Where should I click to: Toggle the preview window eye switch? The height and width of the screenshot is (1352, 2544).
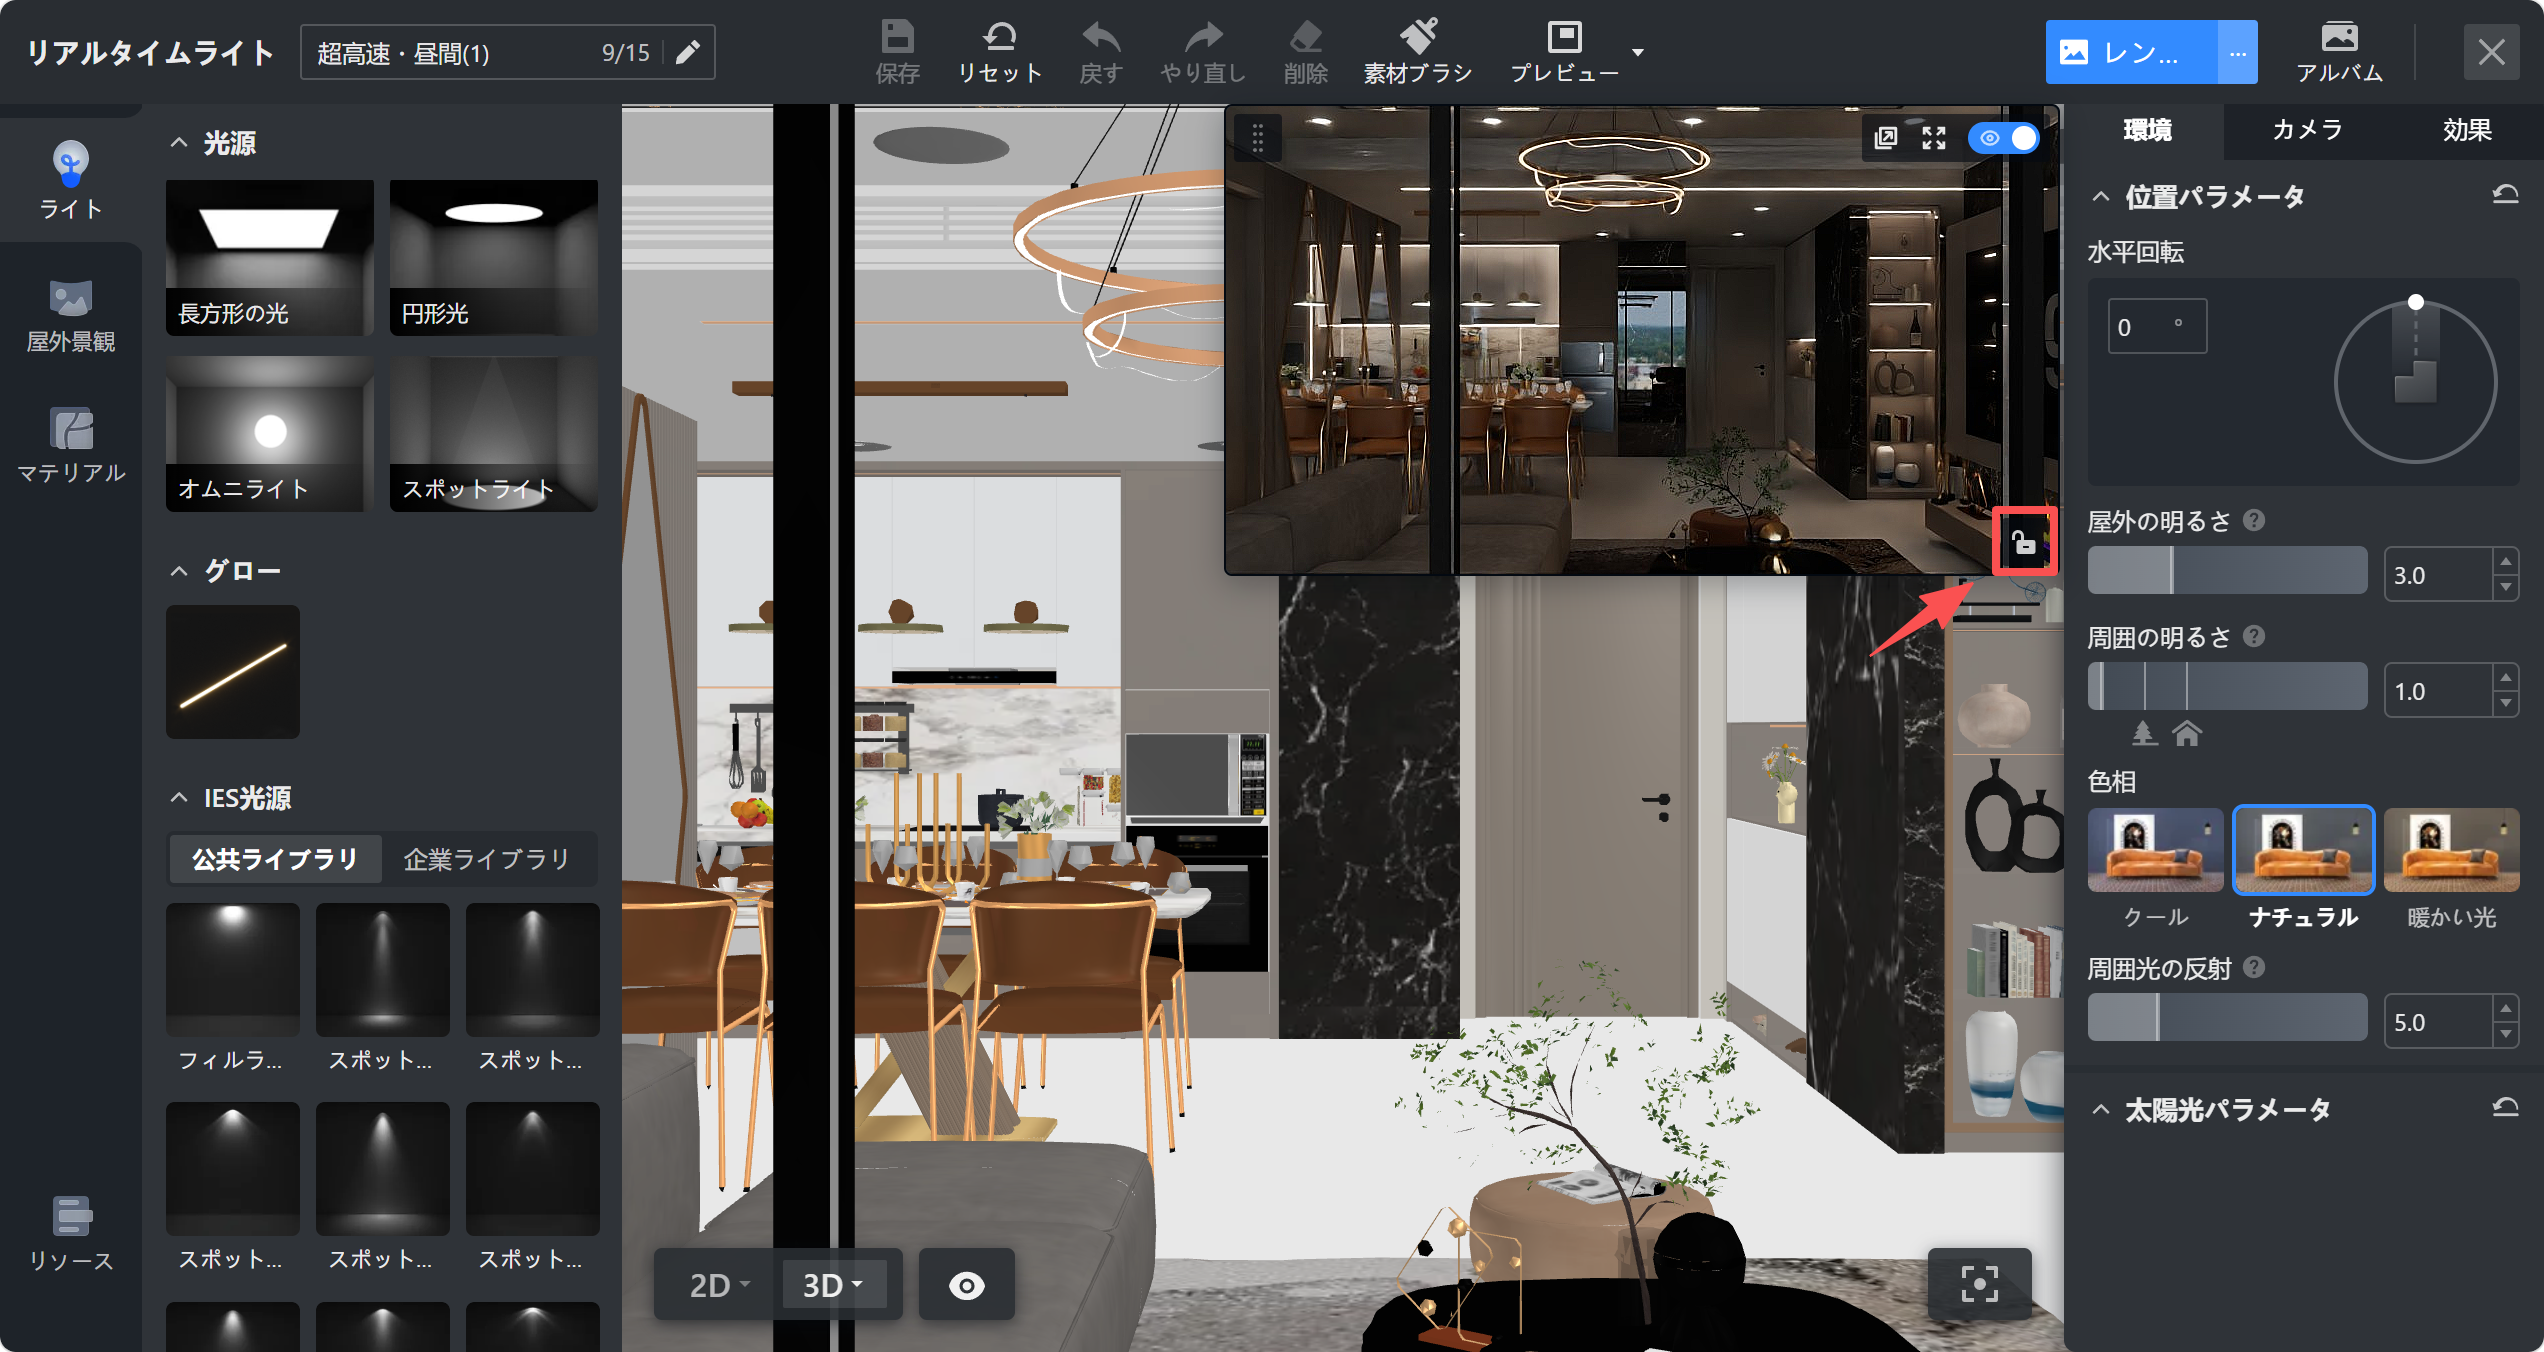[2003, 138]
